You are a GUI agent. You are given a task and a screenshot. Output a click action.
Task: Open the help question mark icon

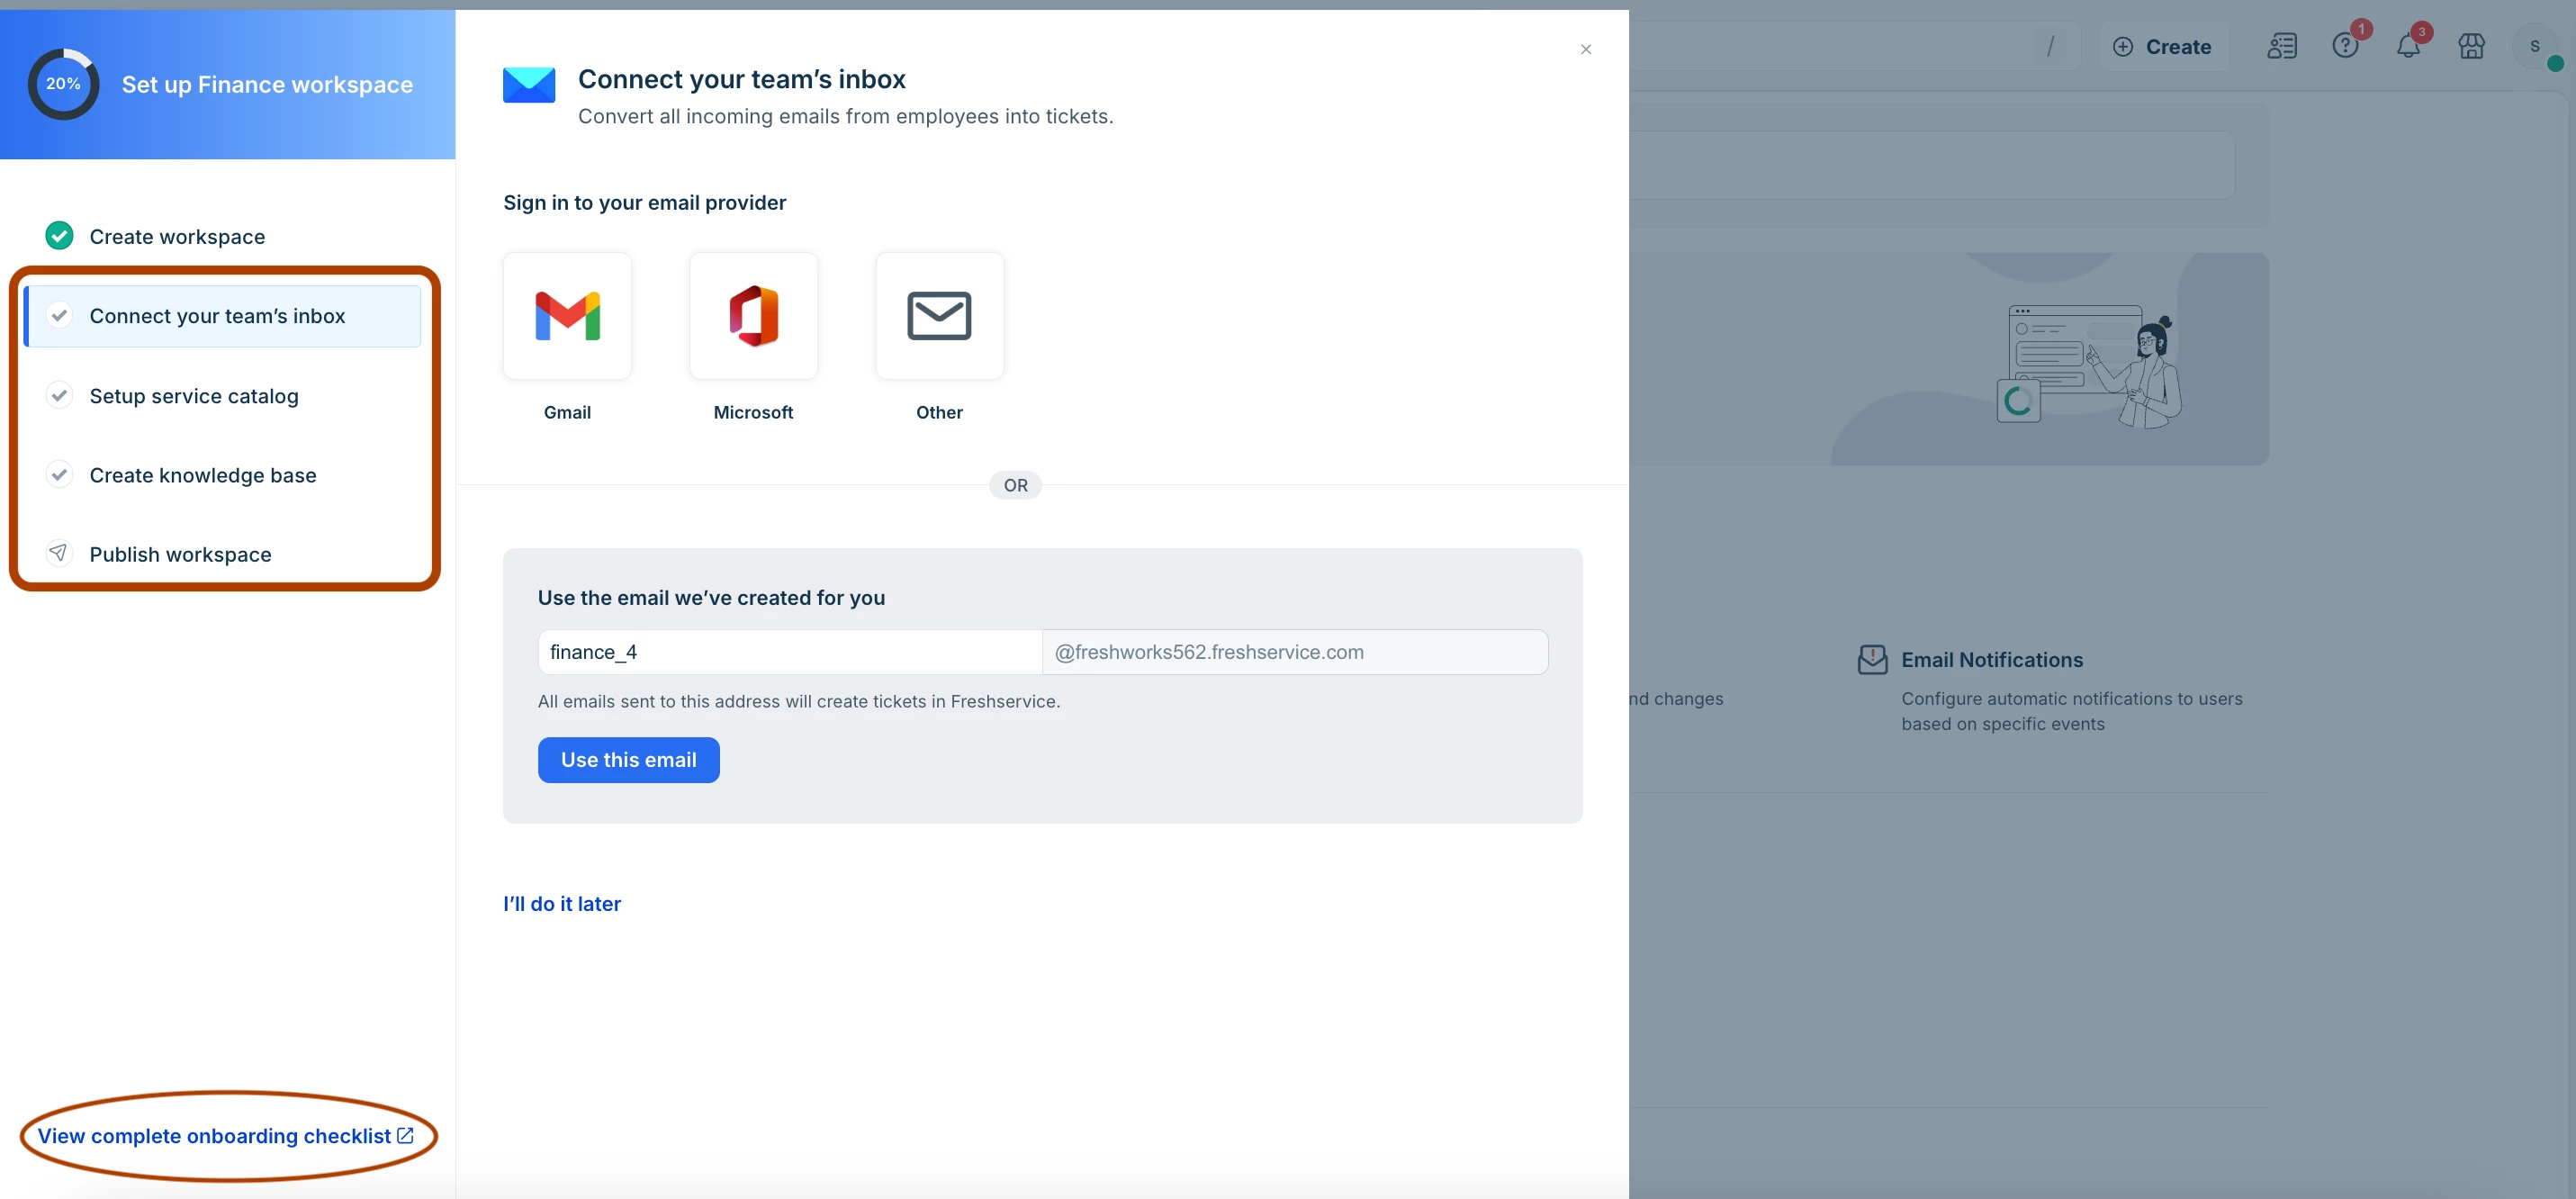coord(2344,46)
